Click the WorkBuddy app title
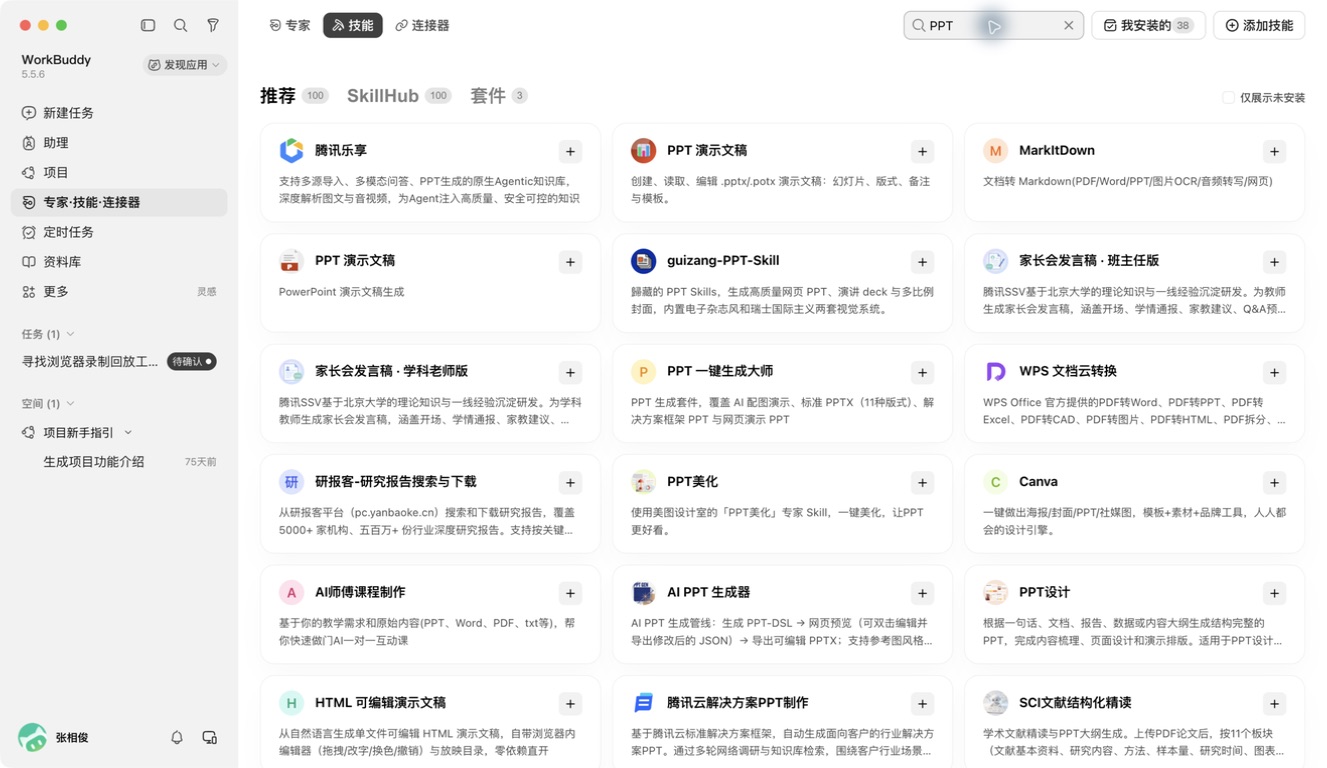Image resolution: width=1327 pixels, height=768 pixels. (56, 59)
